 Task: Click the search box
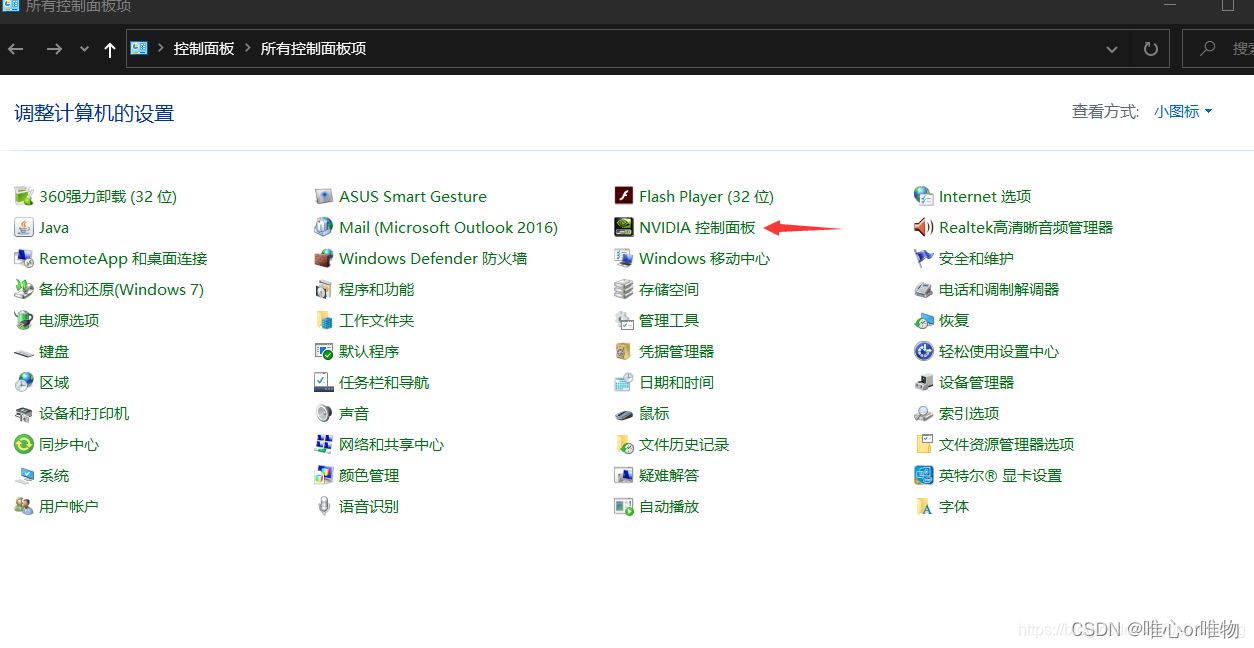[x=1218, y=48]
